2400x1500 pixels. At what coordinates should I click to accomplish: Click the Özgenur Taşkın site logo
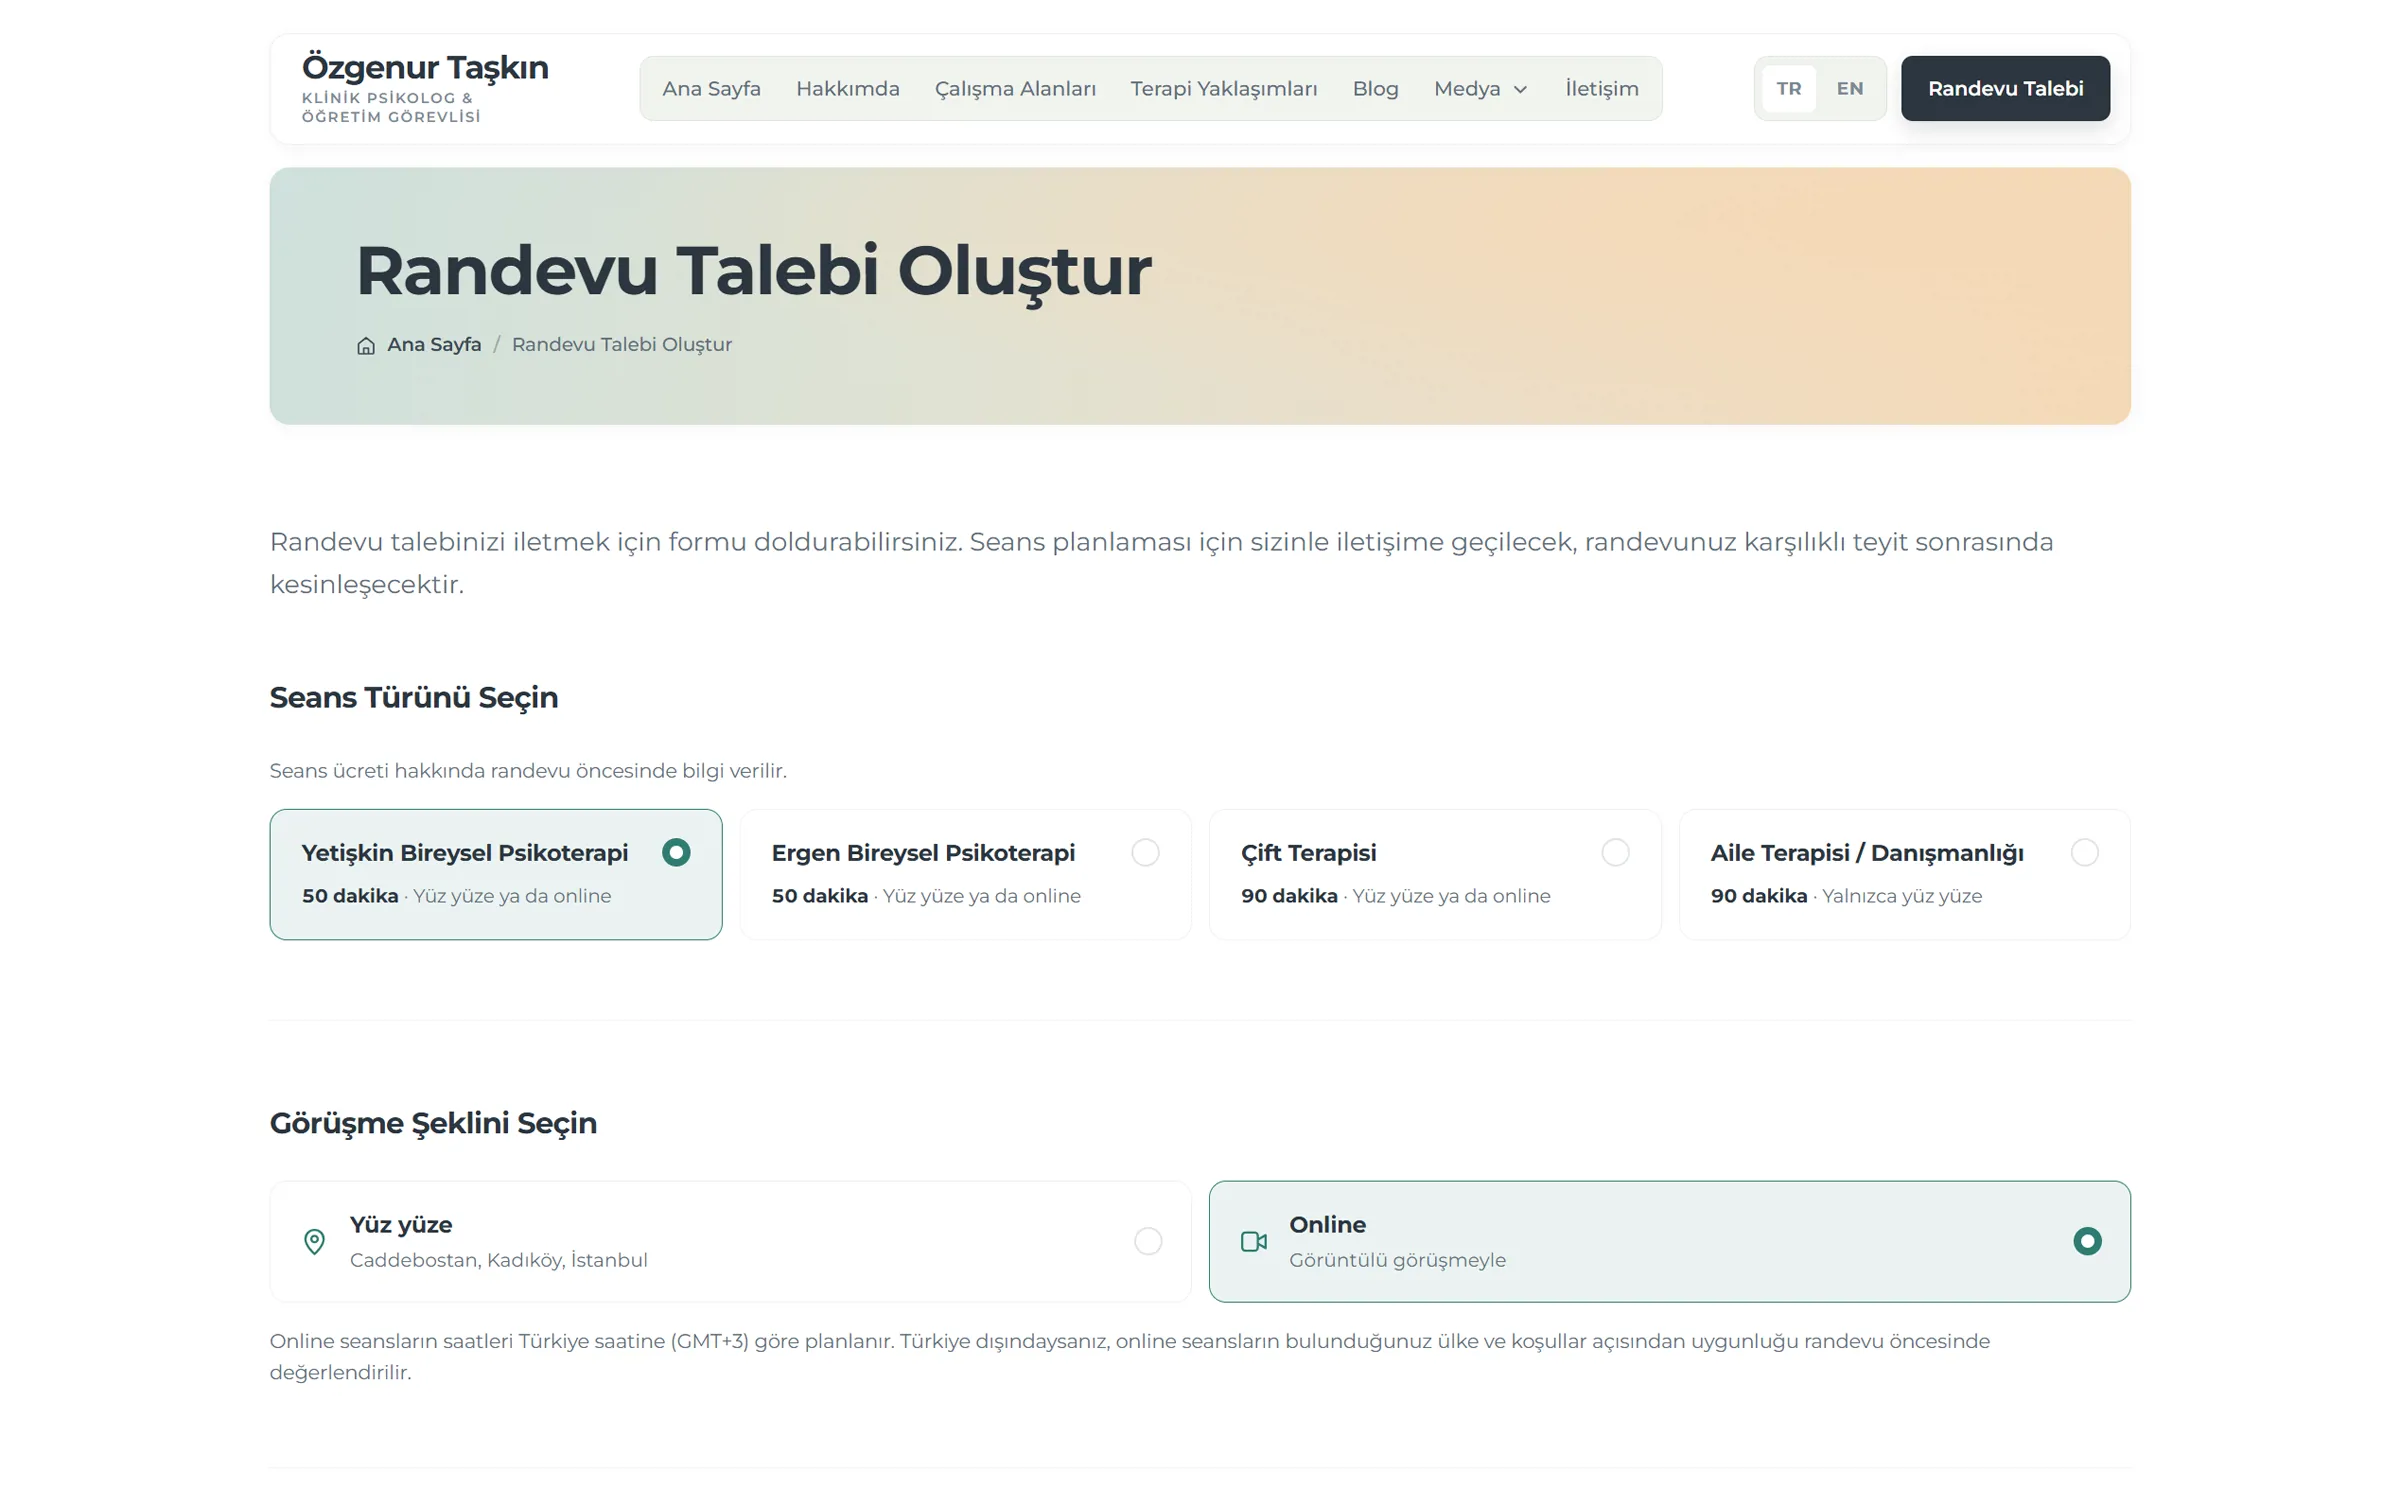425,87
